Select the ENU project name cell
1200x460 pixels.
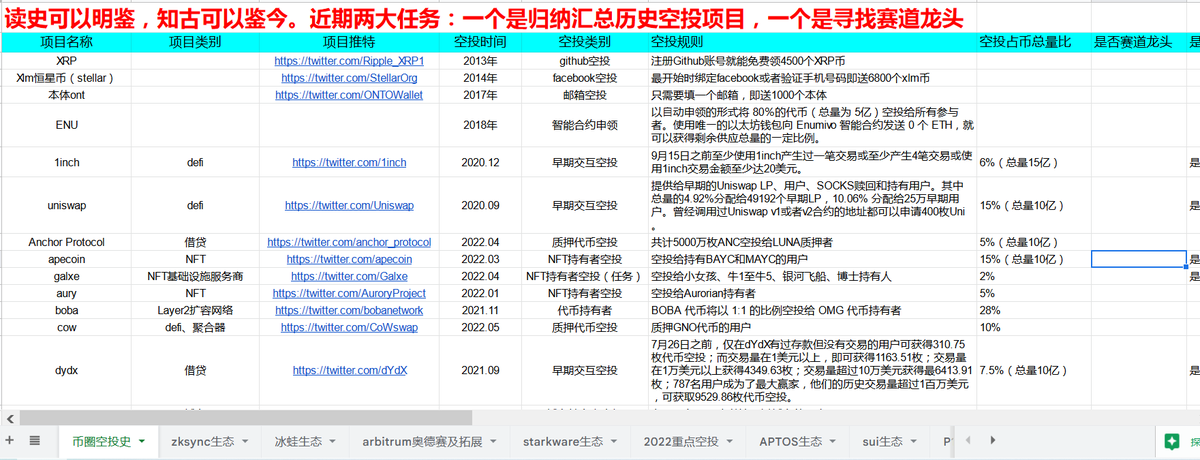coord(67,125)
